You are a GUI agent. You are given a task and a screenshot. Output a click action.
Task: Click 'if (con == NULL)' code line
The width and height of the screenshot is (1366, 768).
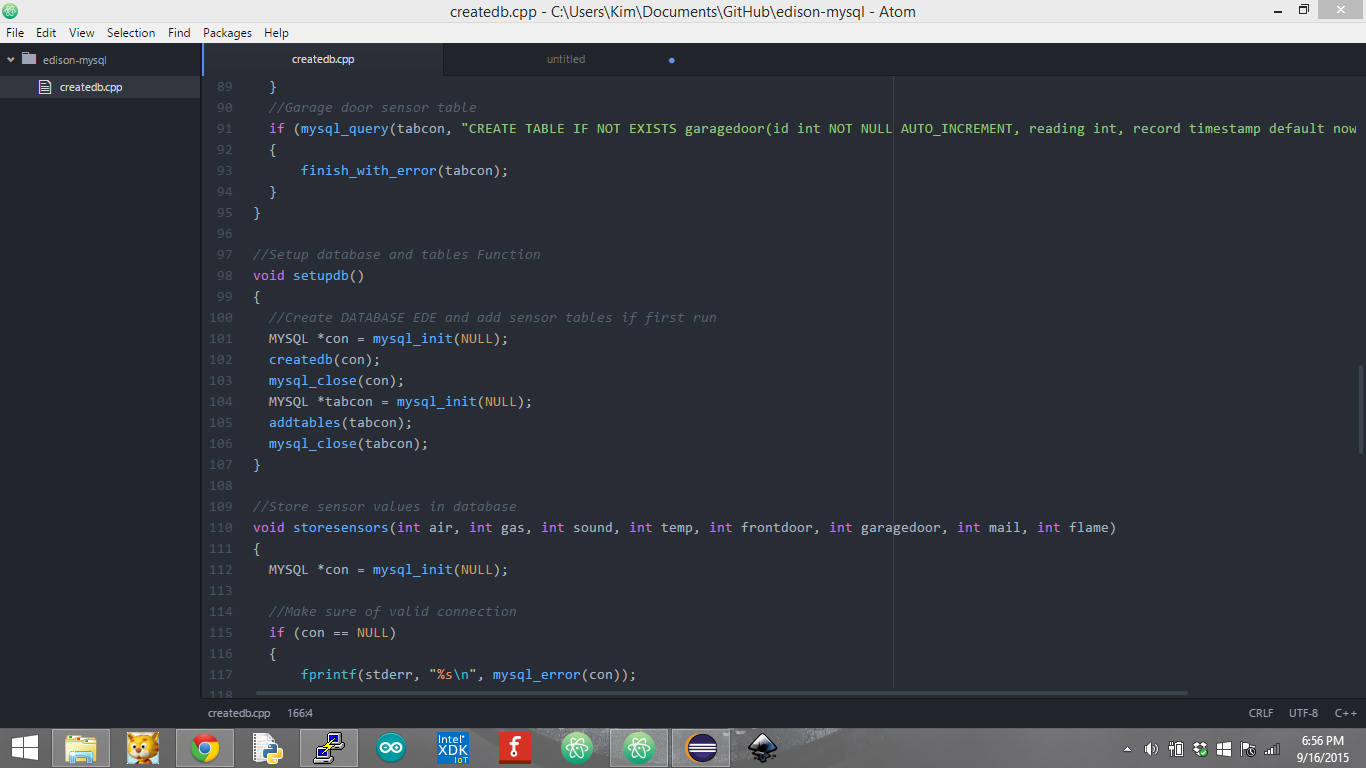pyautogui.click(x=333, y=632)
